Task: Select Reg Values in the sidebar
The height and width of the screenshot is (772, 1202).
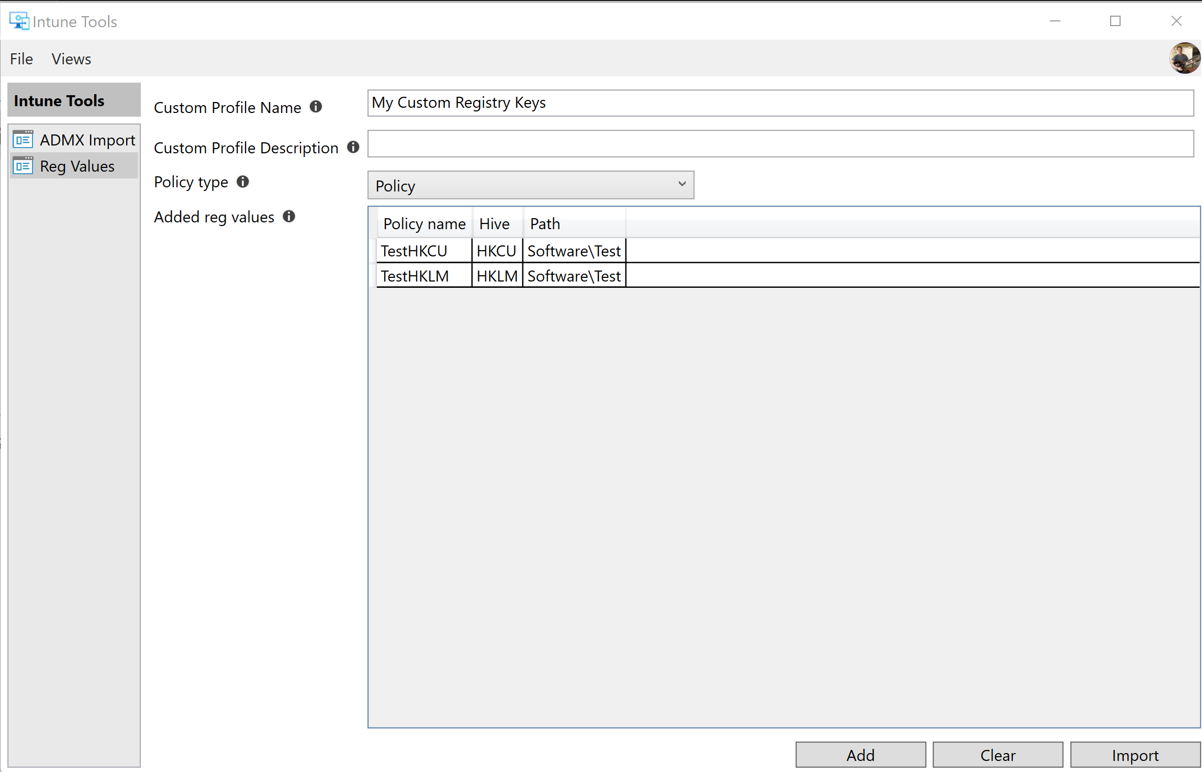Action: click(x=75, y=166)
